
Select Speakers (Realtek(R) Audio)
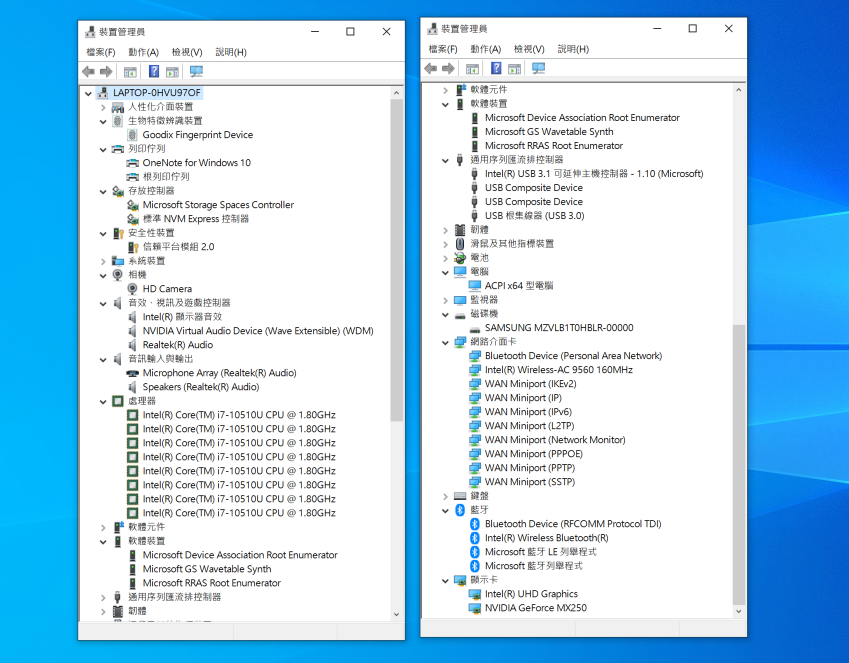(x=201, y=387)
